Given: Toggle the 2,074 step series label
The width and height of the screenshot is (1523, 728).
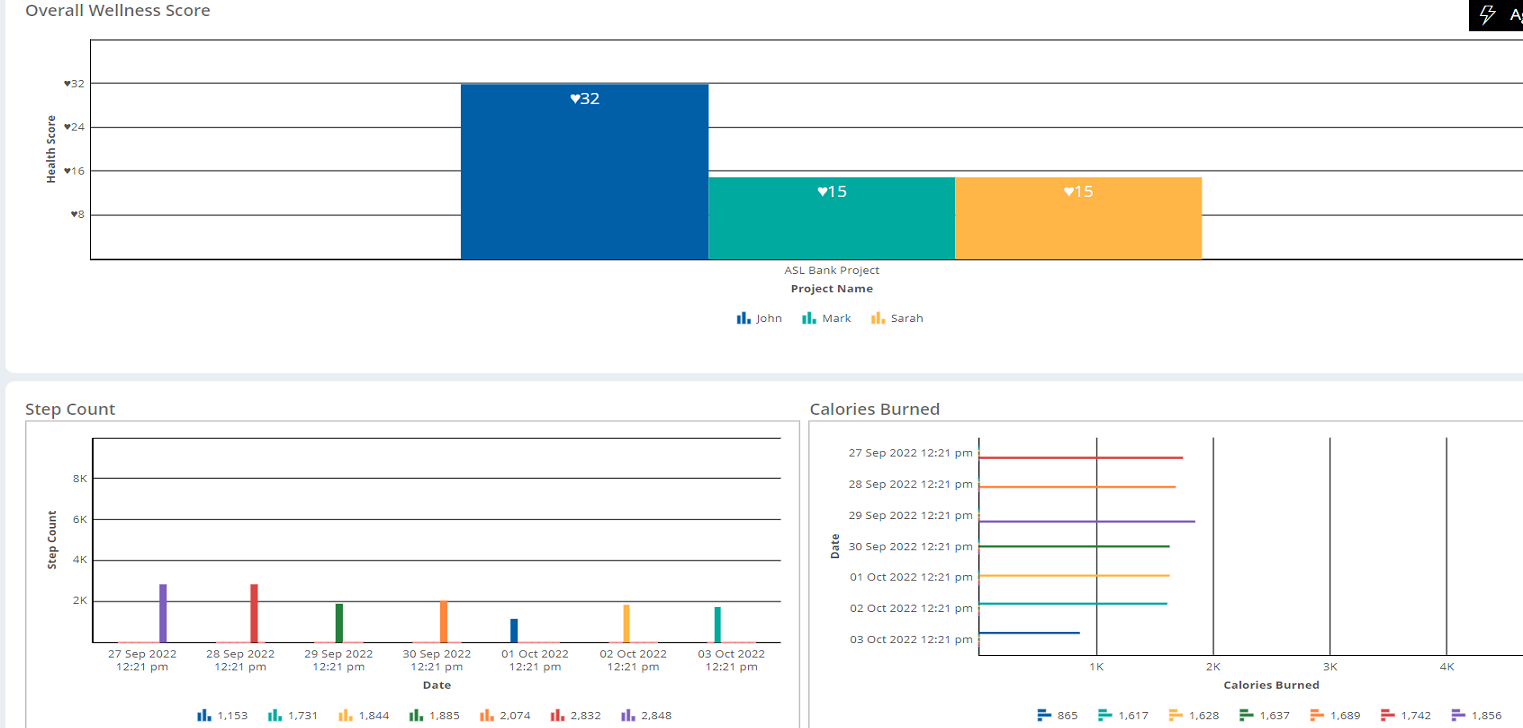Looking at the screenshot, I should 514,716.
